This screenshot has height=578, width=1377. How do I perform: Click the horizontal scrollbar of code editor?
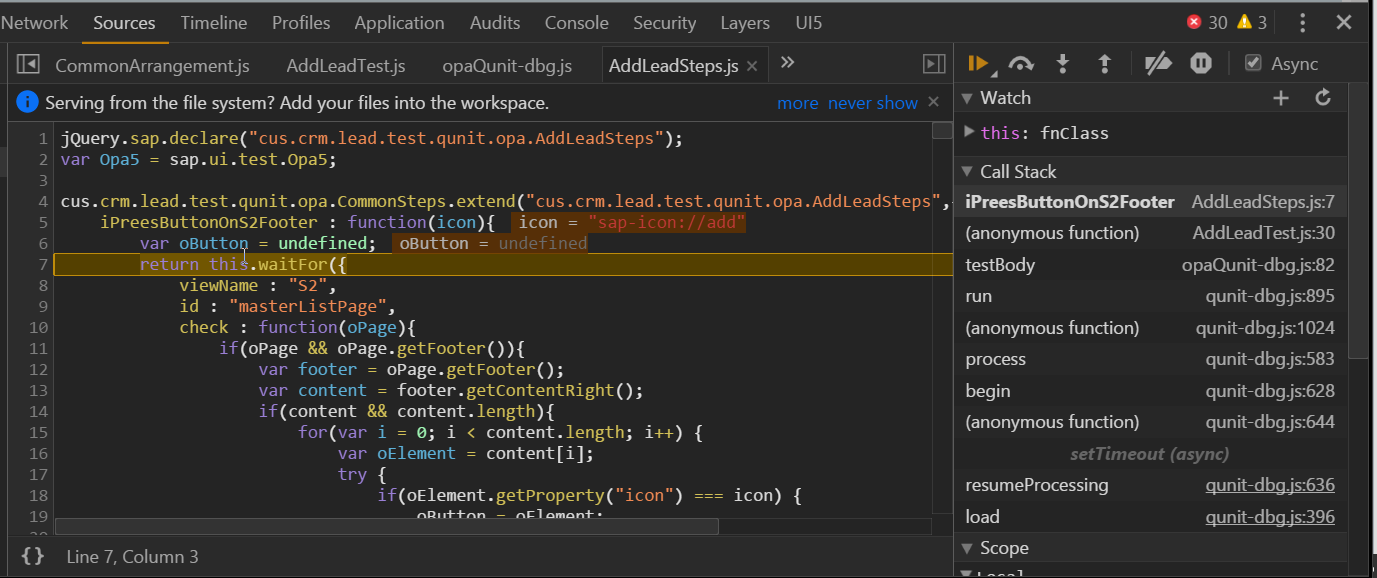coord(387,526)
